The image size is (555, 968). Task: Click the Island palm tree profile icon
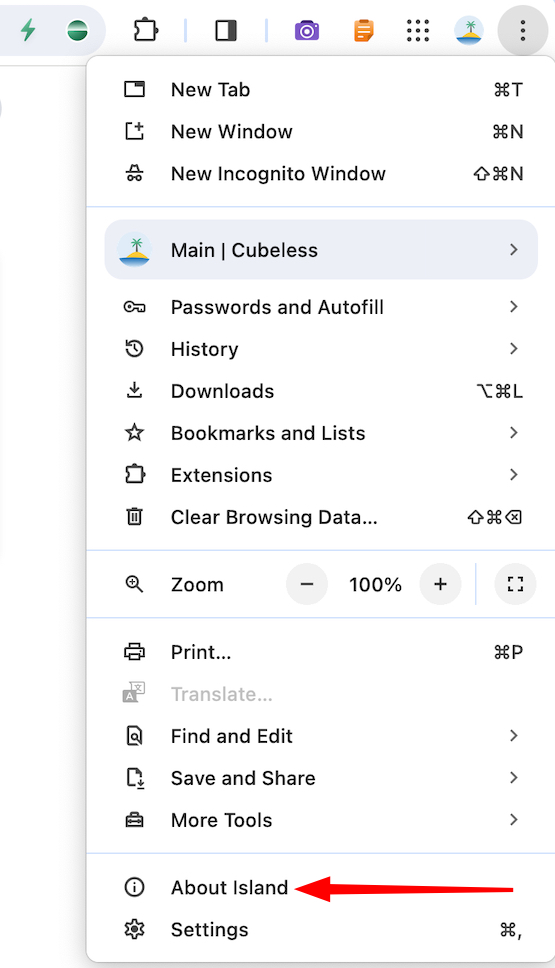point(469,30)
